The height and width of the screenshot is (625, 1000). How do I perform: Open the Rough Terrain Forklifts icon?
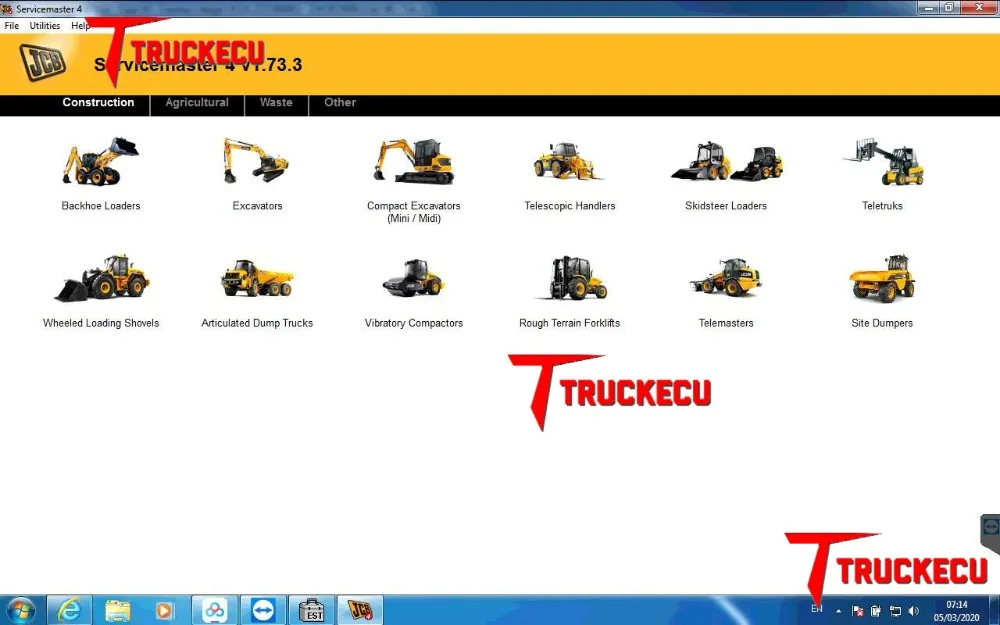(x=570, y=278)
